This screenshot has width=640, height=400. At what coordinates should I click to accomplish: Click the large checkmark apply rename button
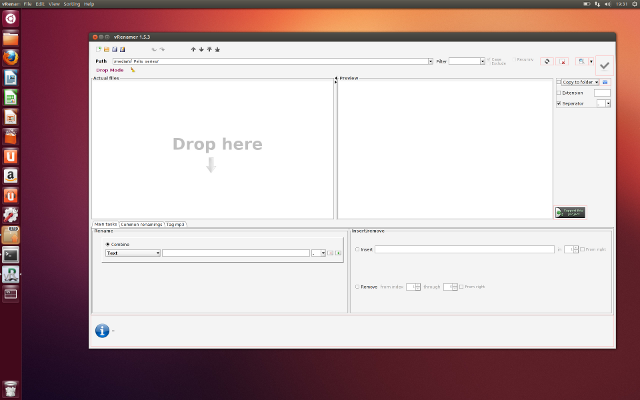[604, 65]
